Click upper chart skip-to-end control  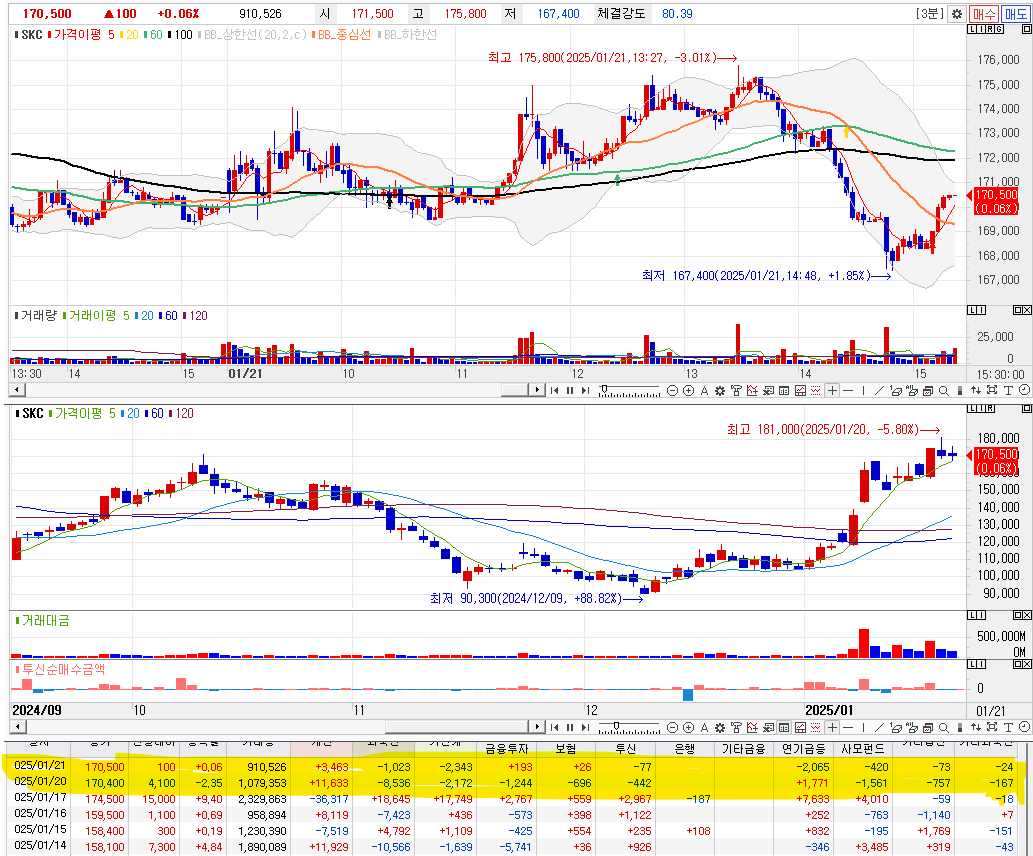tap(585, 391)
